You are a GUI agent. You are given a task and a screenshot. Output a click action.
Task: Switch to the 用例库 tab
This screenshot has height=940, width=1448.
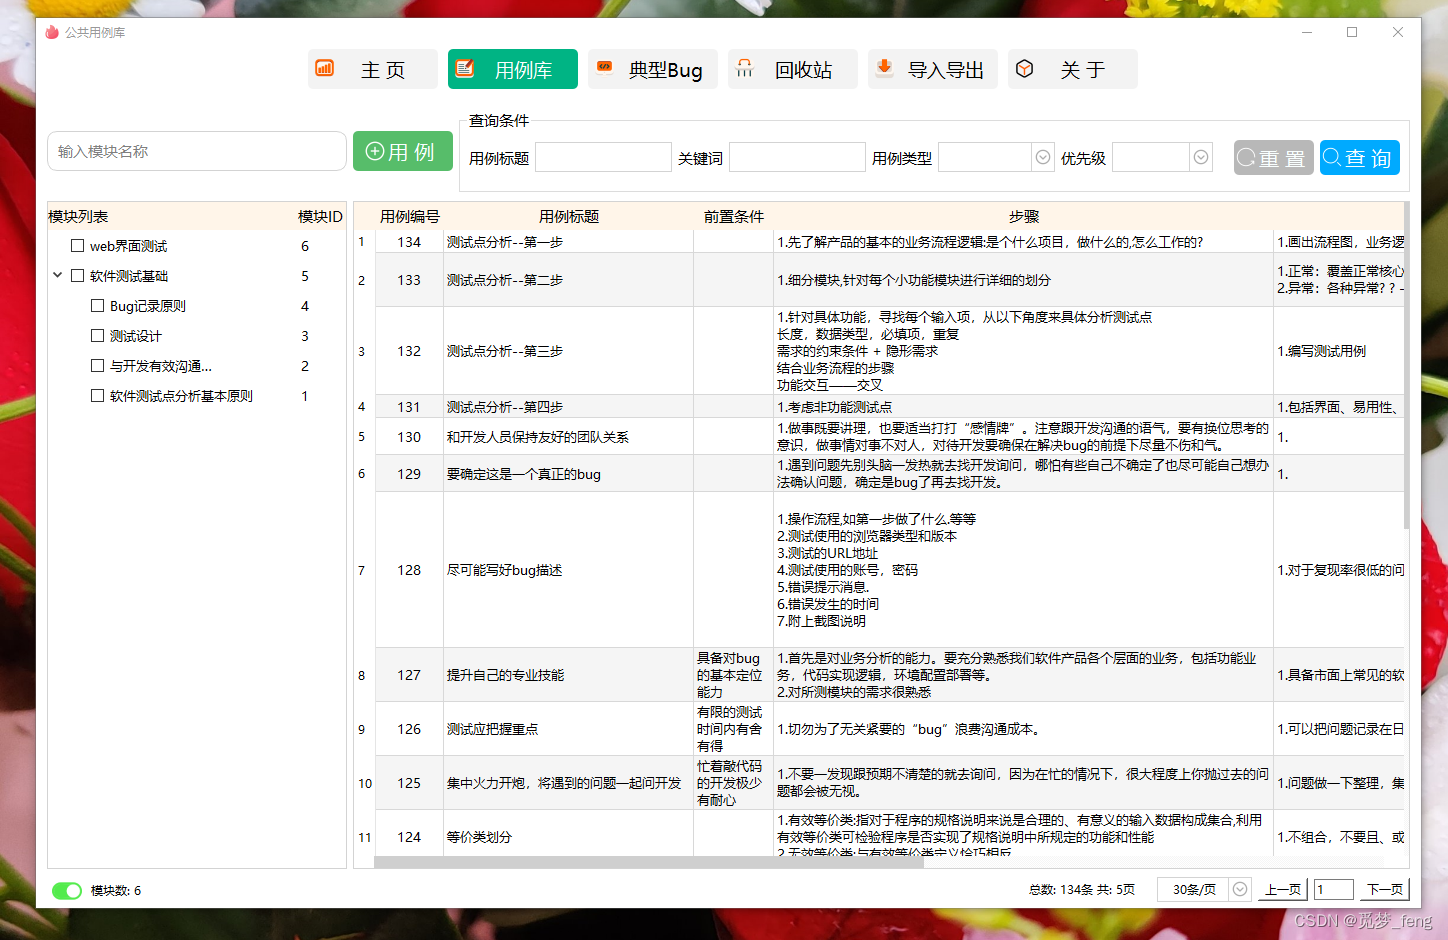pos(513,69)
